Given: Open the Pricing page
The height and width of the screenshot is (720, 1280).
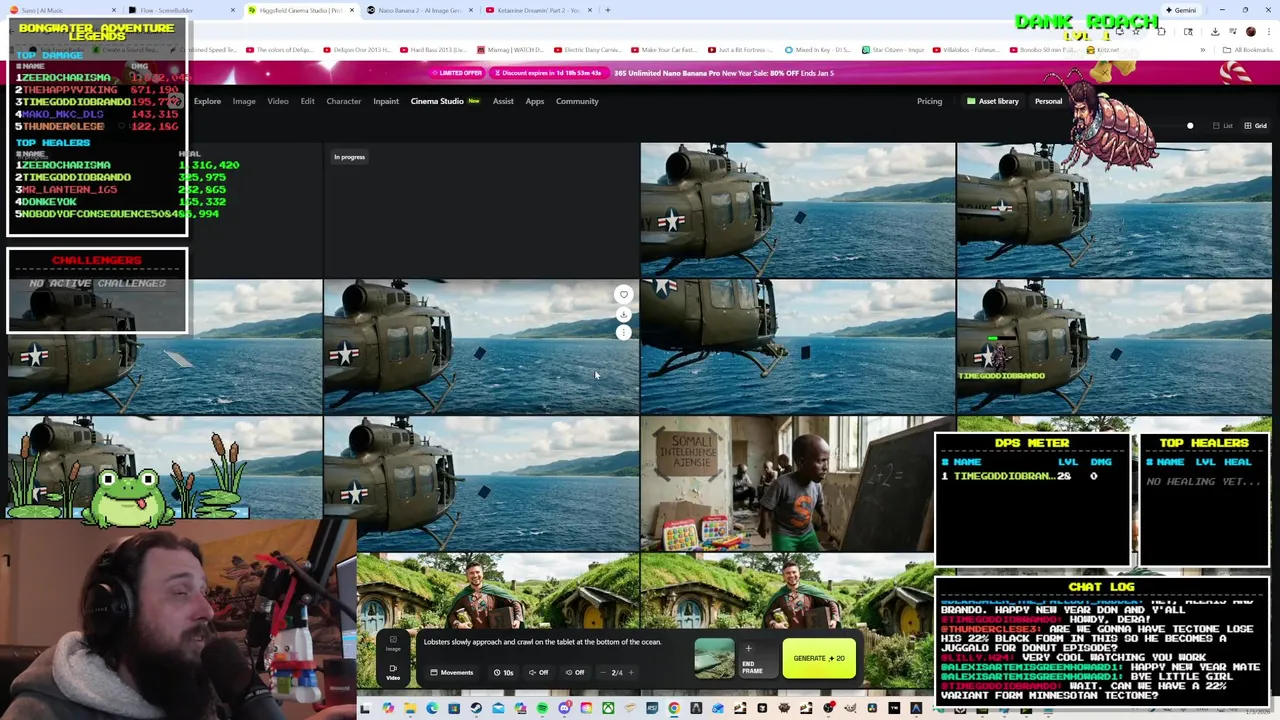Looking at the screenshot, I should coord(929,101).
